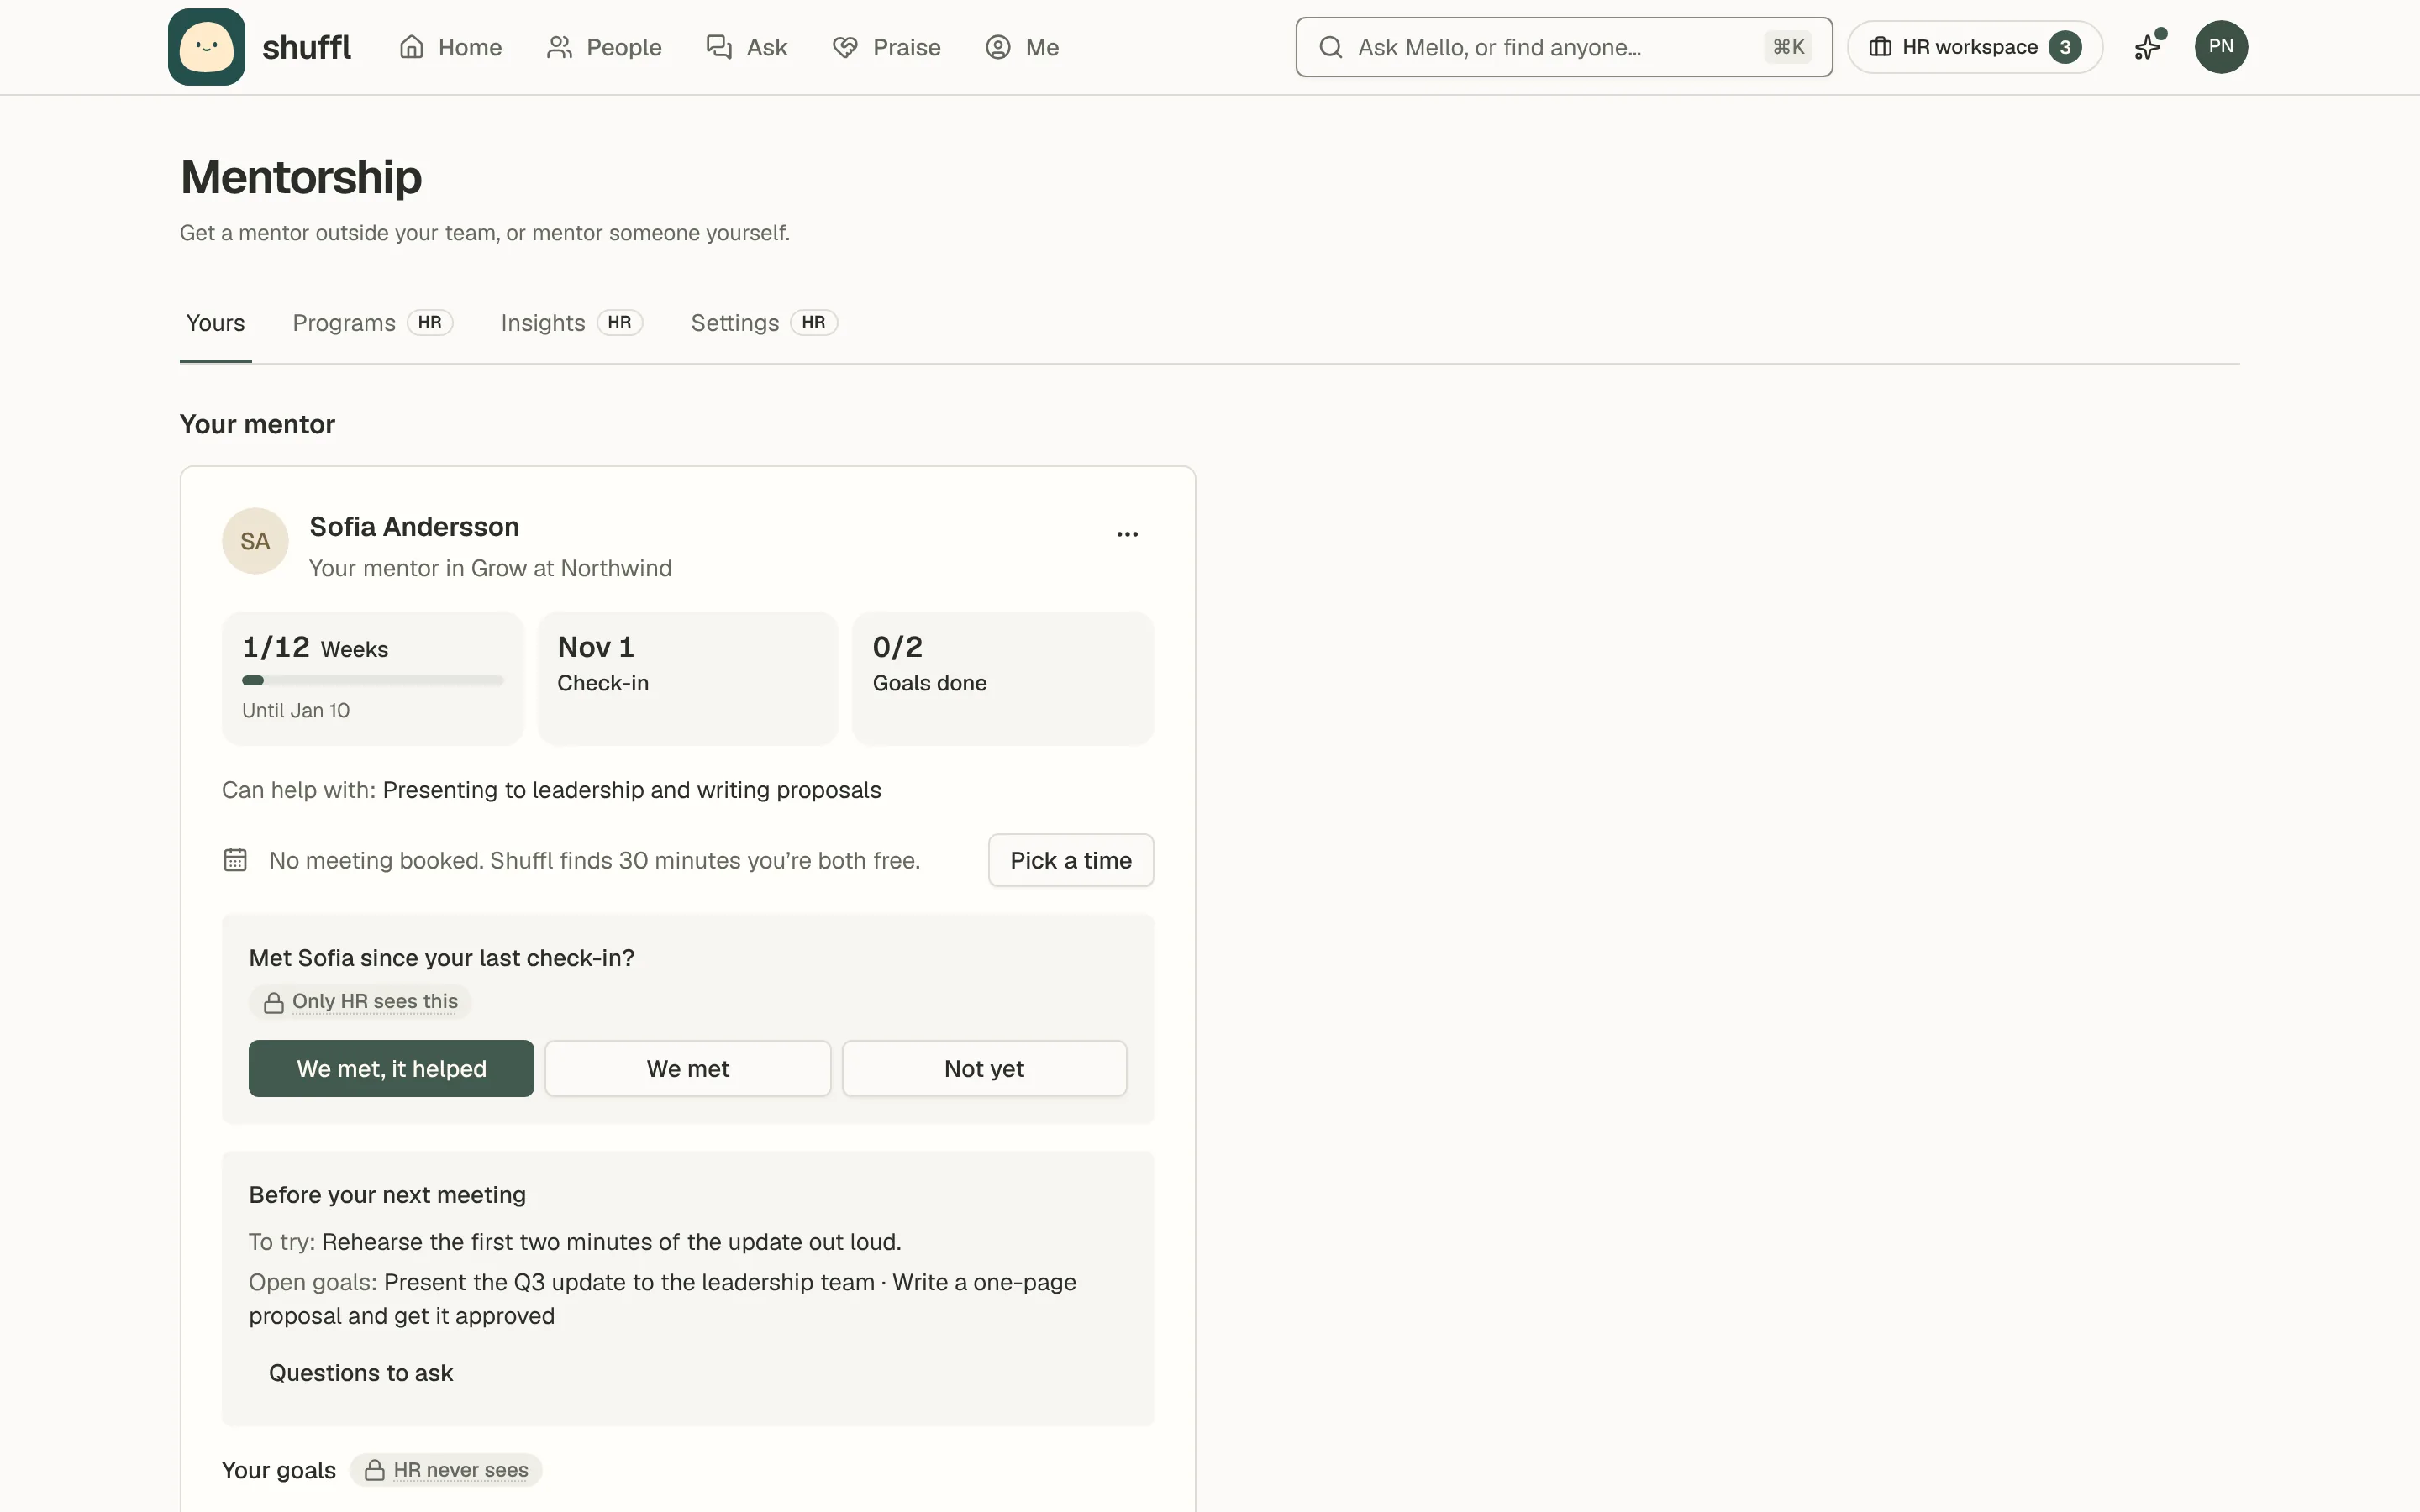Open the Ask chat section
The width and height of the screenshot is (2420, 1512).
(747, 47)
